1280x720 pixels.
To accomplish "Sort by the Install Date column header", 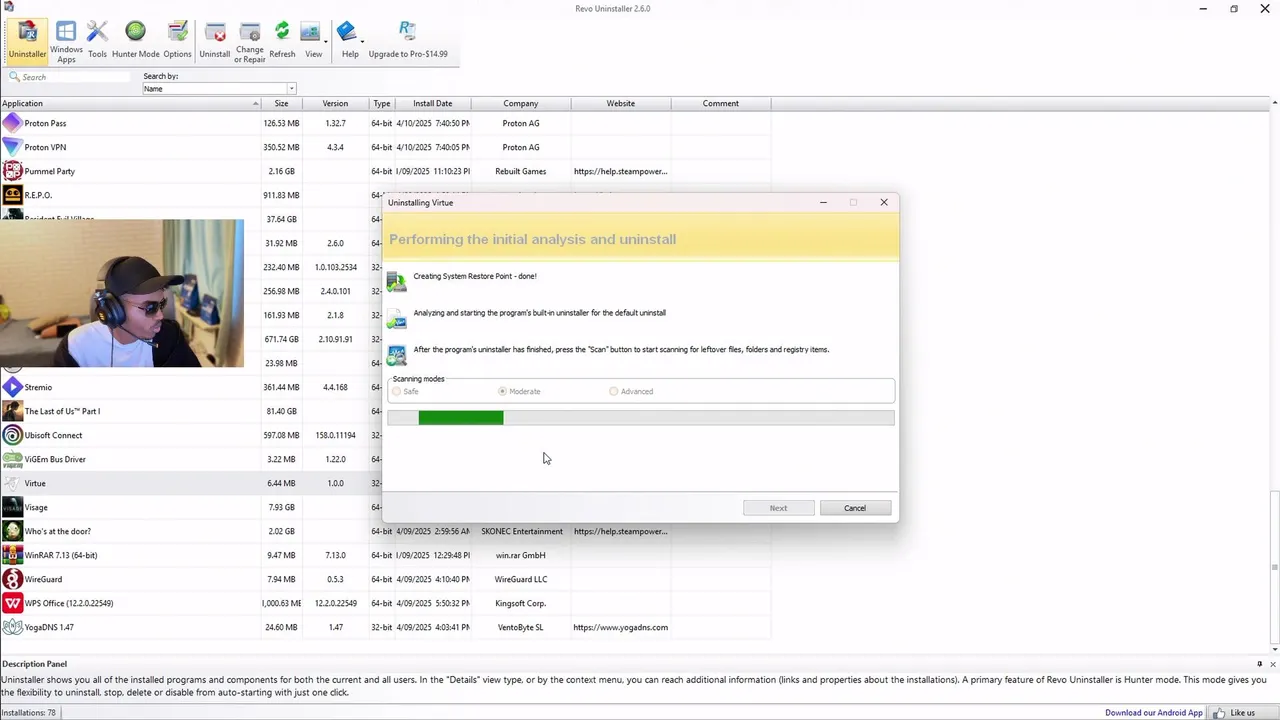I will [x=432, y=103].
